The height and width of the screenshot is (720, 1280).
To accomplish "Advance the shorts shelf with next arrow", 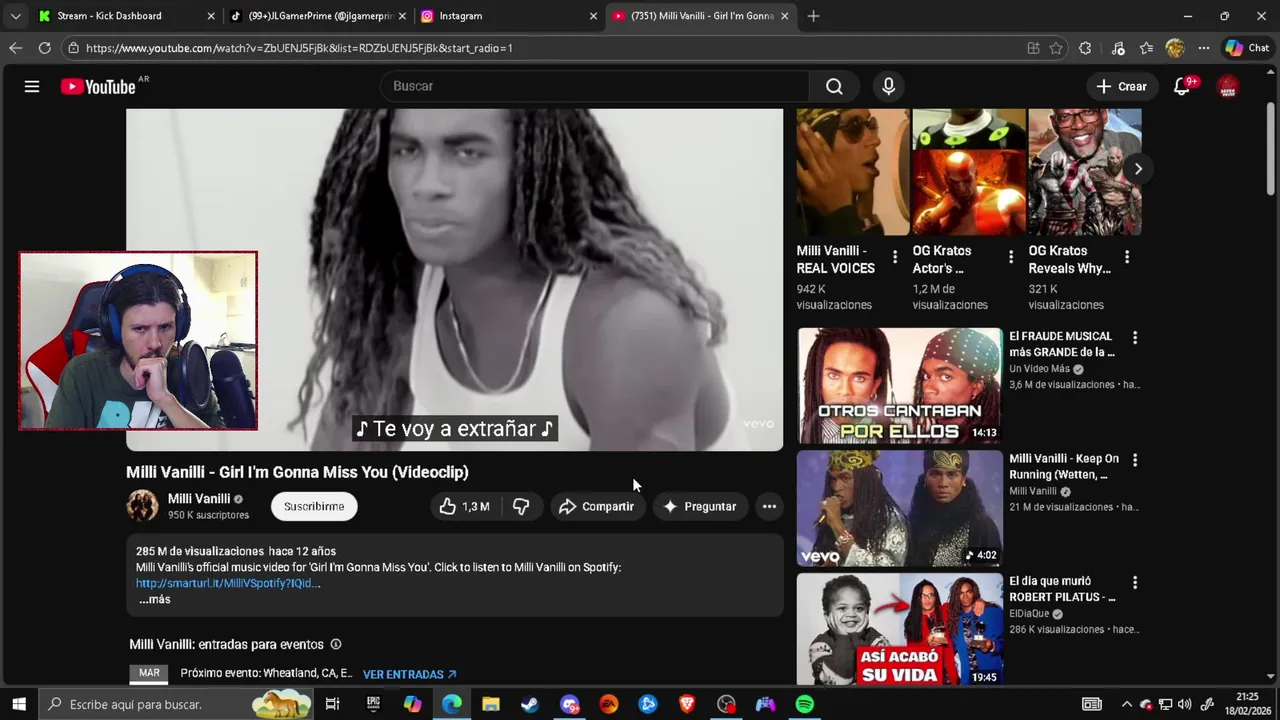I will pos(1138,169).
